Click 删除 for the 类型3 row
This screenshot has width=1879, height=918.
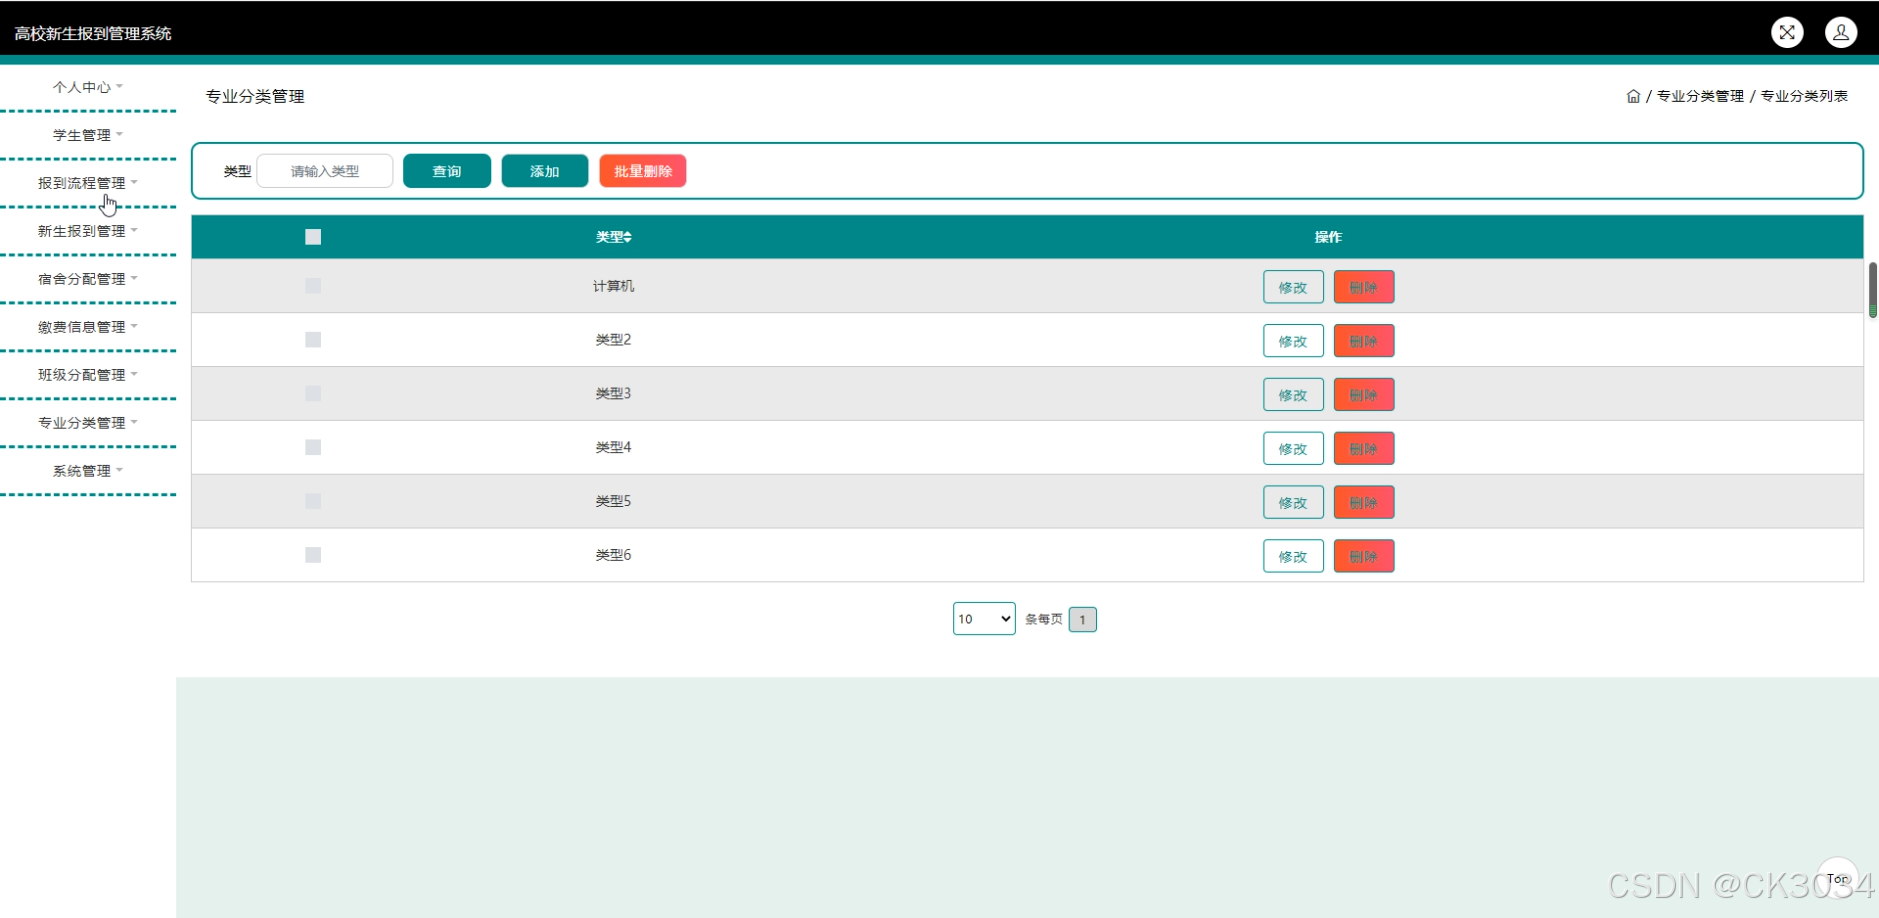[x=1364, y=395]
